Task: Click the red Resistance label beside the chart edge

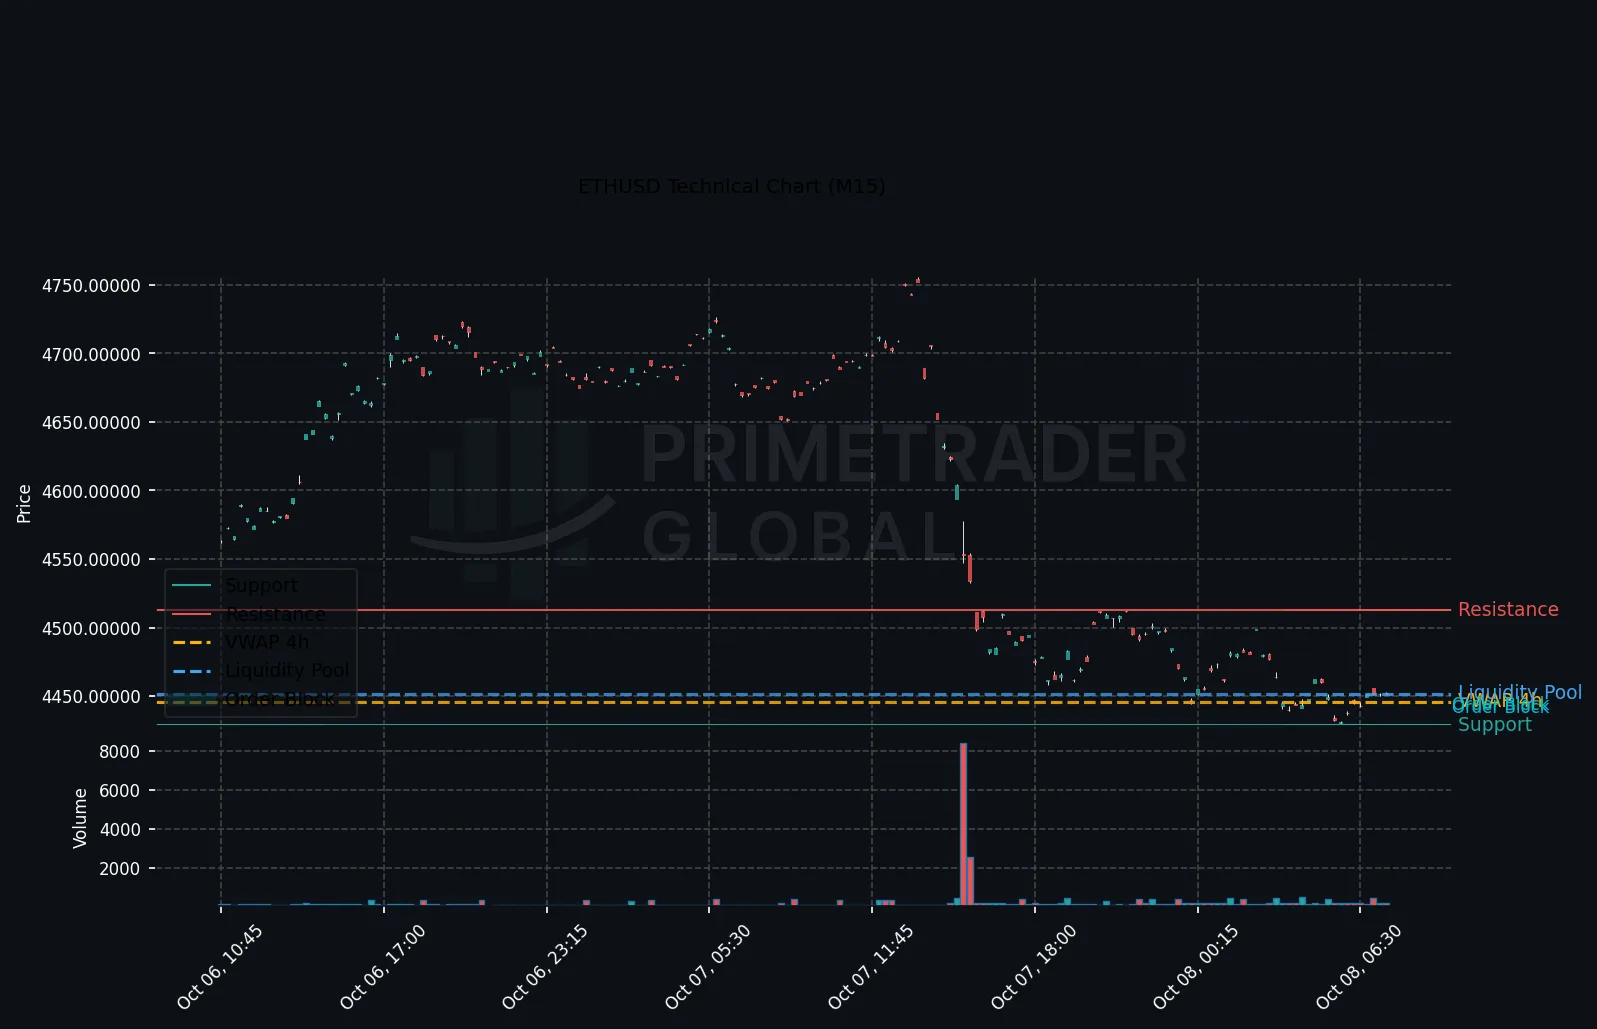Action: point(1508,609)
